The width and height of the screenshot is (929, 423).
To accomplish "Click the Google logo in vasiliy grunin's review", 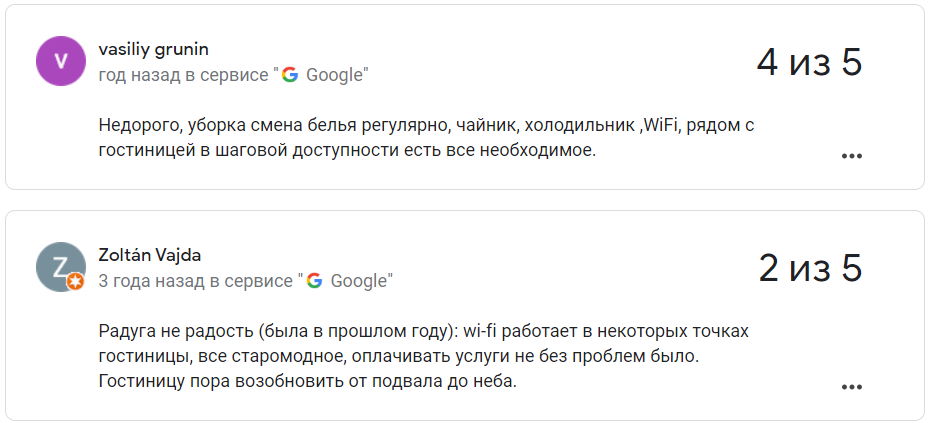I will click(x=290, y=75).
